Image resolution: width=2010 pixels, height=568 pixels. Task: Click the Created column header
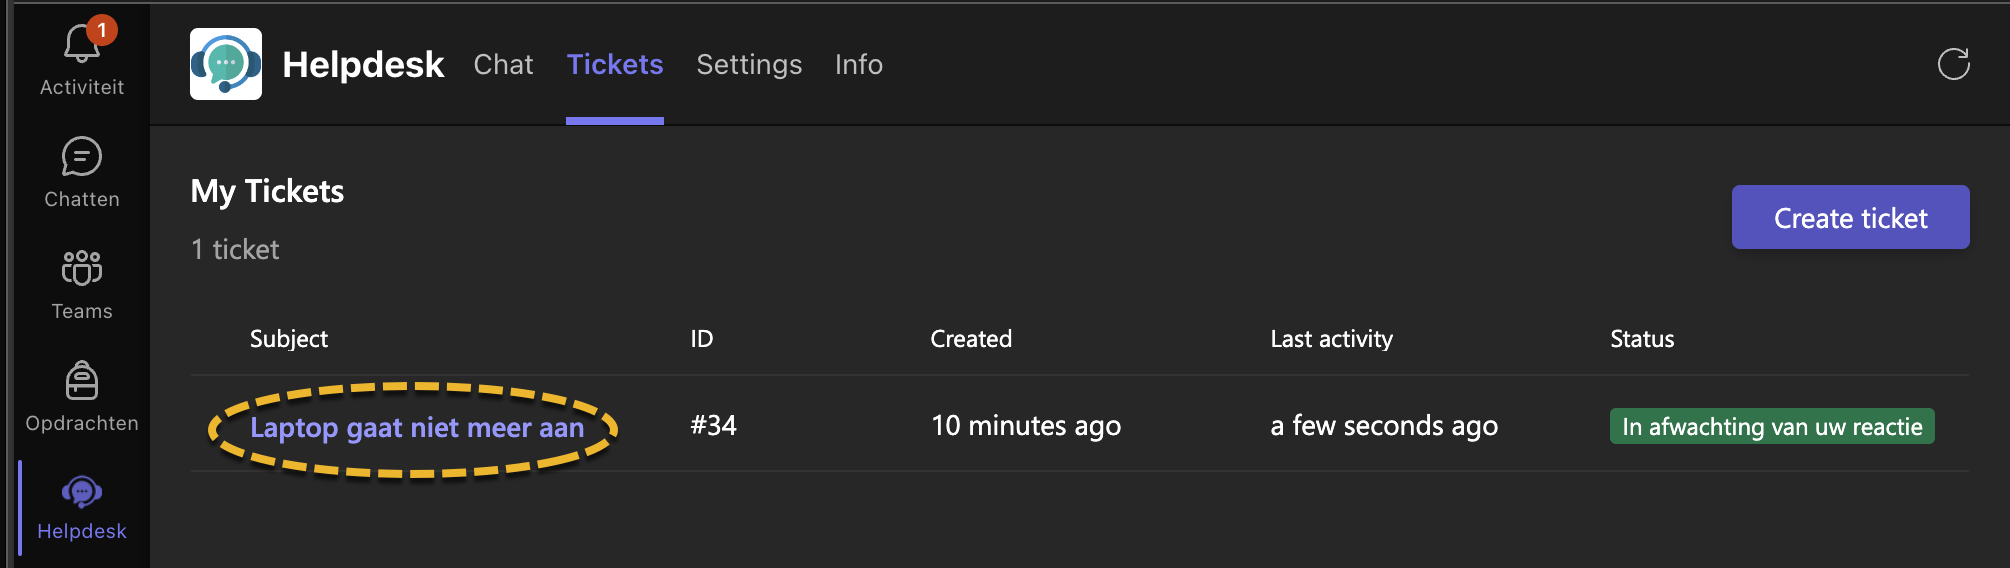[971, 339]
